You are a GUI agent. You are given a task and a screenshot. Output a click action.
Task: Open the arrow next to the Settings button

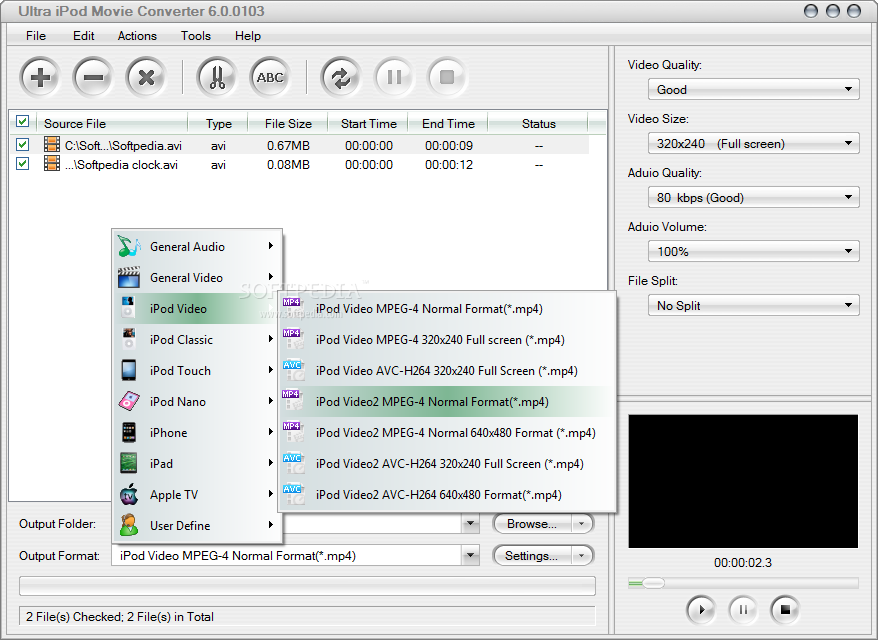coord(582,555)
